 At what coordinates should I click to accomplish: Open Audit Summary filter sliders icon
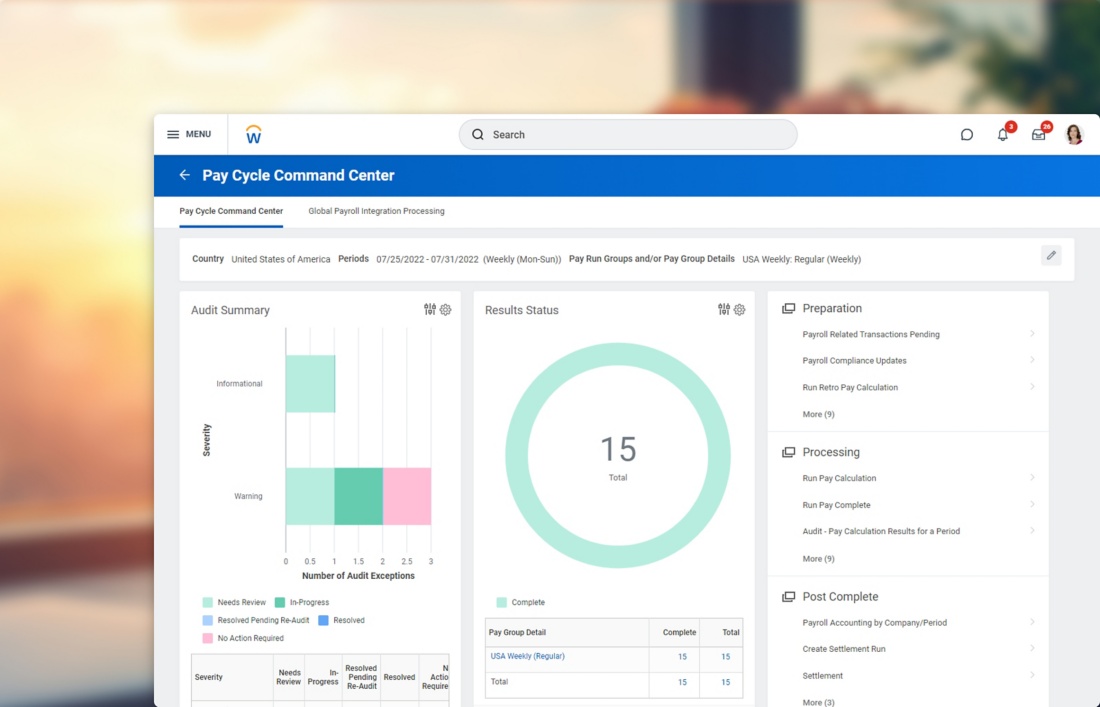click(429, 309)
